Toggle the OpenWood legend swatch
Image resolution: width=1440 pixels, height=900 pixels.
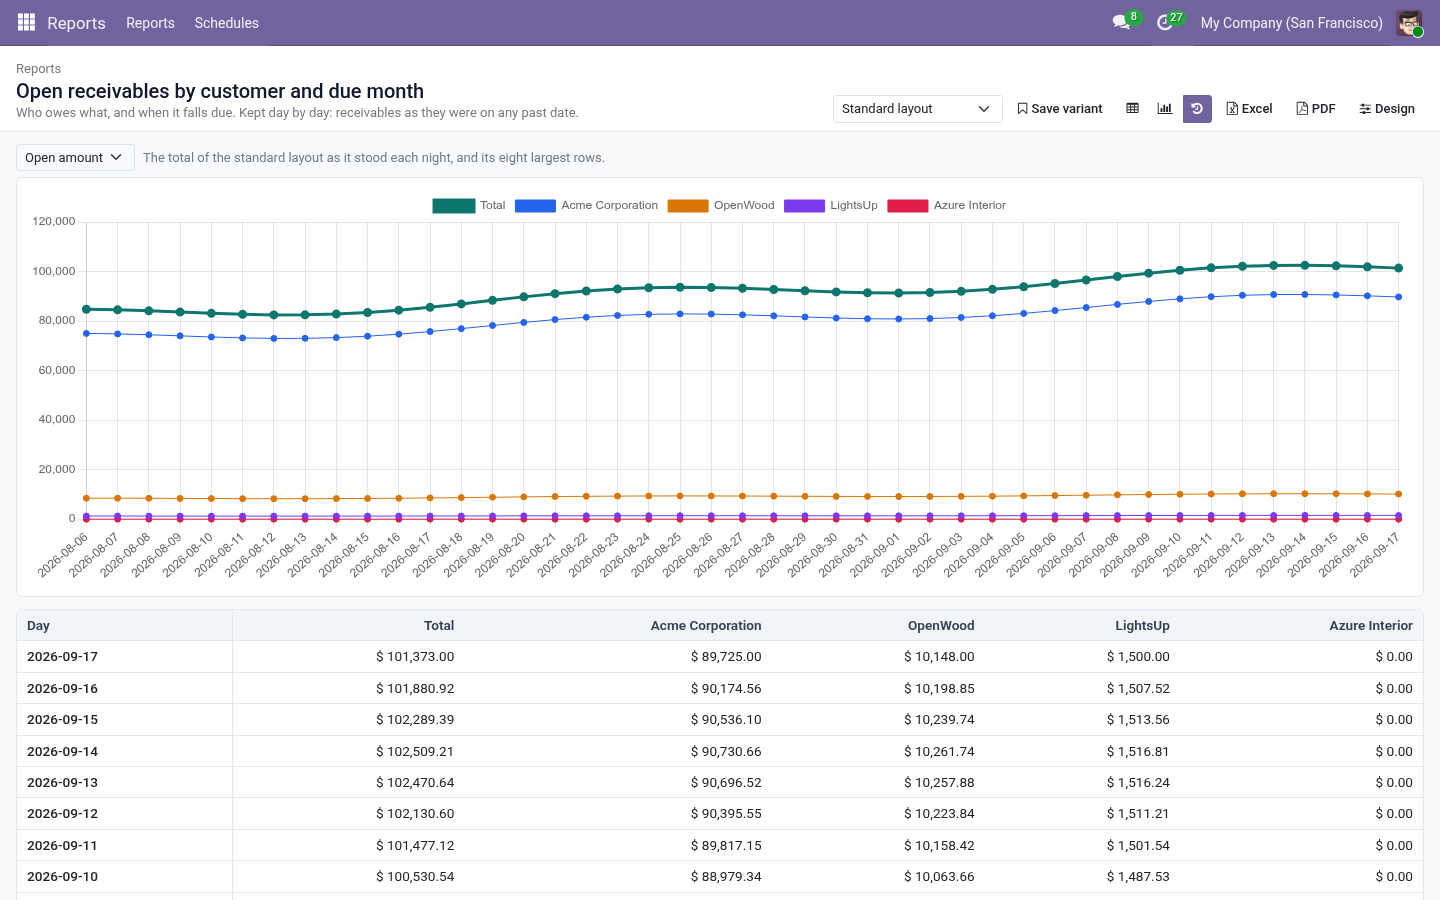click(x=688, y=205)
